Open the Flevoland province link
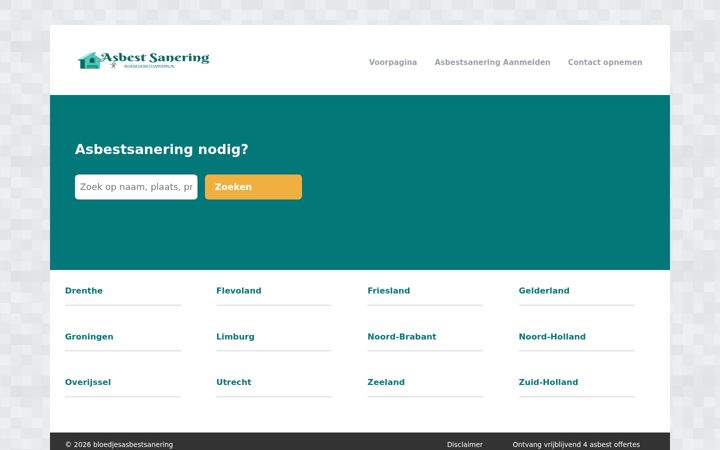720x450 pixels. coord(239,291)
